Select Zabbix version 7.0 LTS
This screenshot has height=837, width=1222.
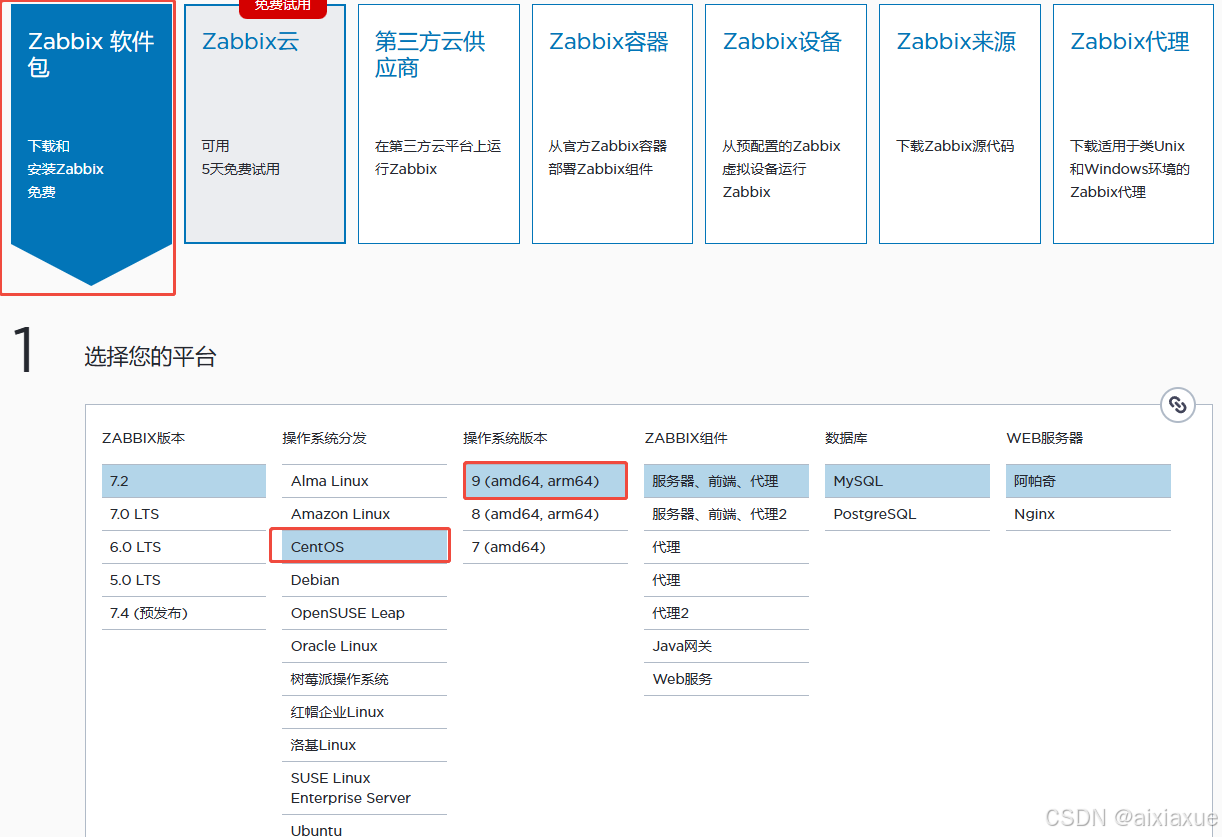tap(184, 514)
